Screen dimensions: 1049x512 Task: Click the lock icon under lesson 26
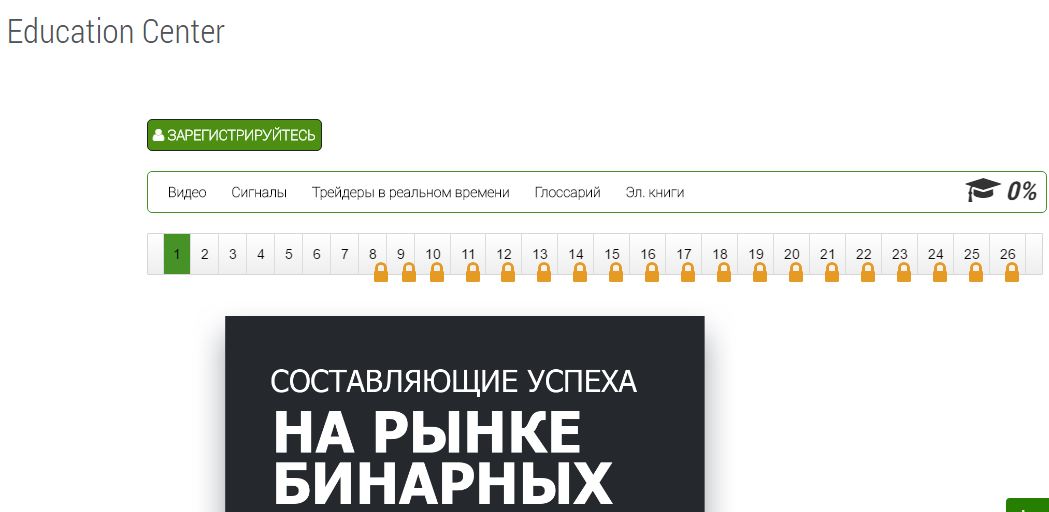click(1012, 272)
